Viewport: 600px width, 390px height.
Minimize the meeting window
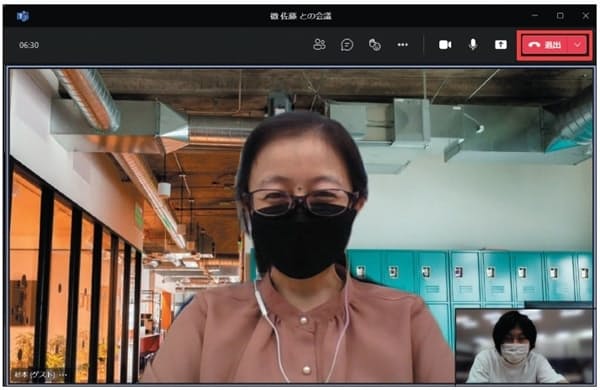click(535, 16)
